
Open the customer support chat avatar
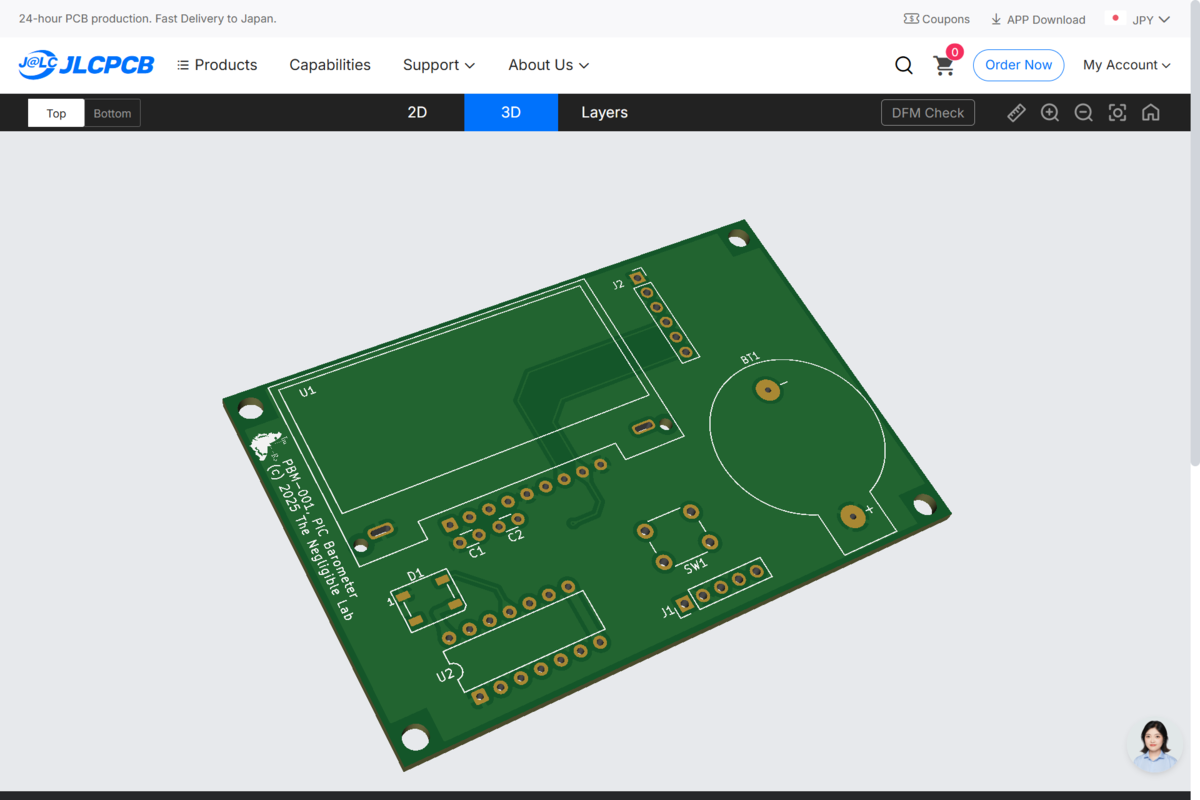tap(1155, 745)
